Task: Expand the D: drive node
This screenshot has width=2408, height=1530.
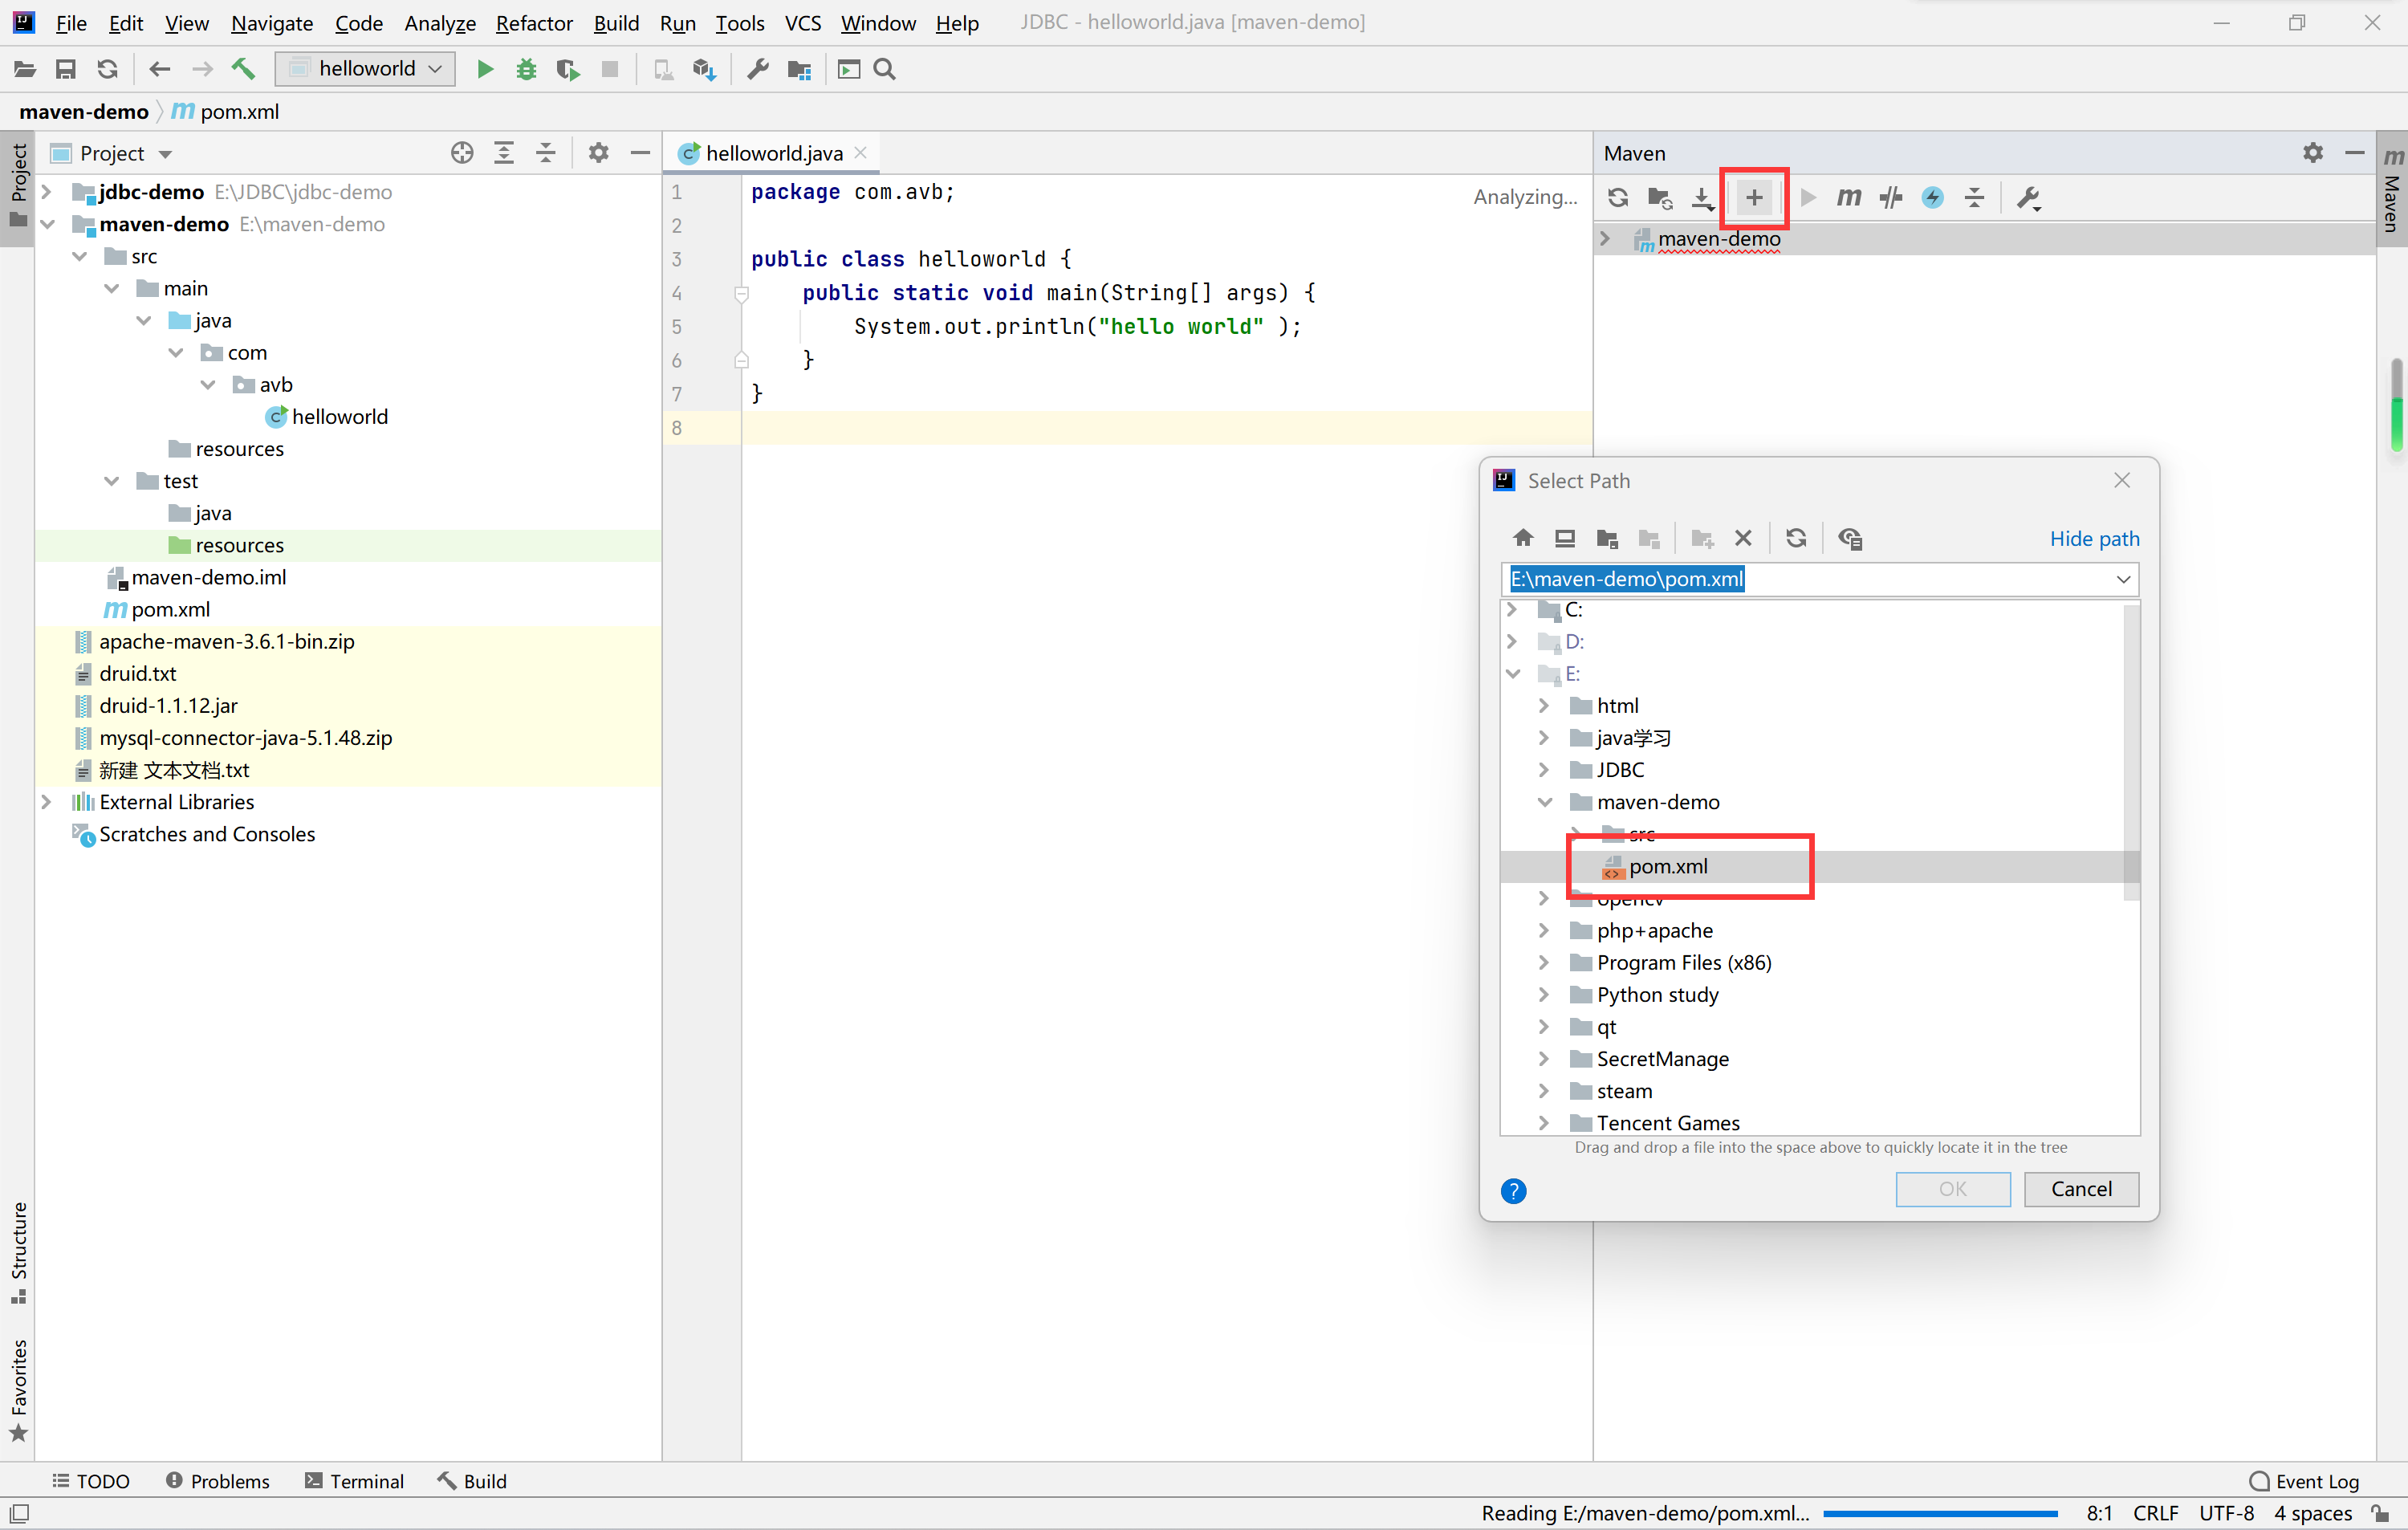Action: (x=1512, y=642)
